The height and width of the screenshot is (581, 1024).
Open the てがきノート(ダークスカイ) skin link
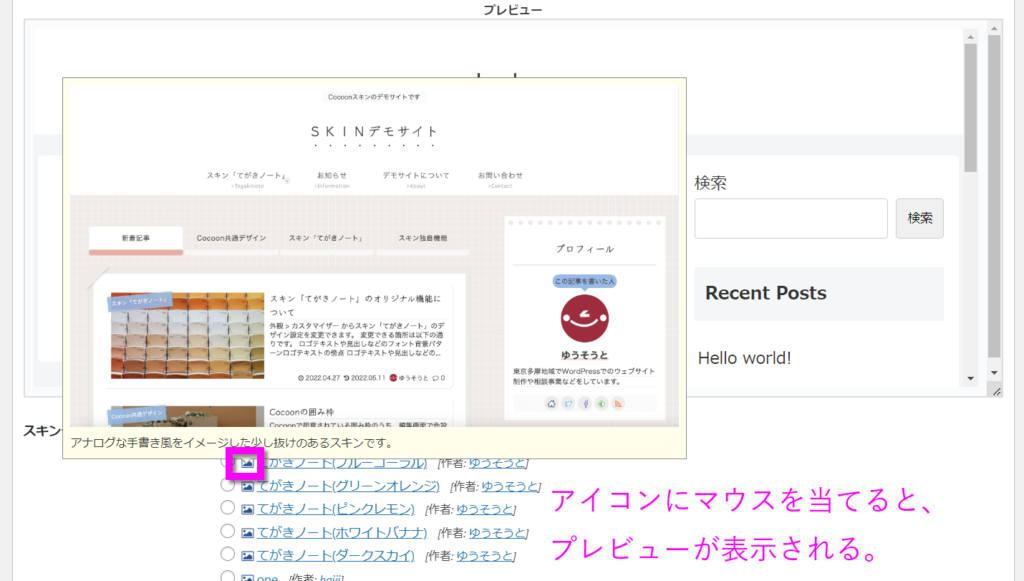tap(336, 556)
